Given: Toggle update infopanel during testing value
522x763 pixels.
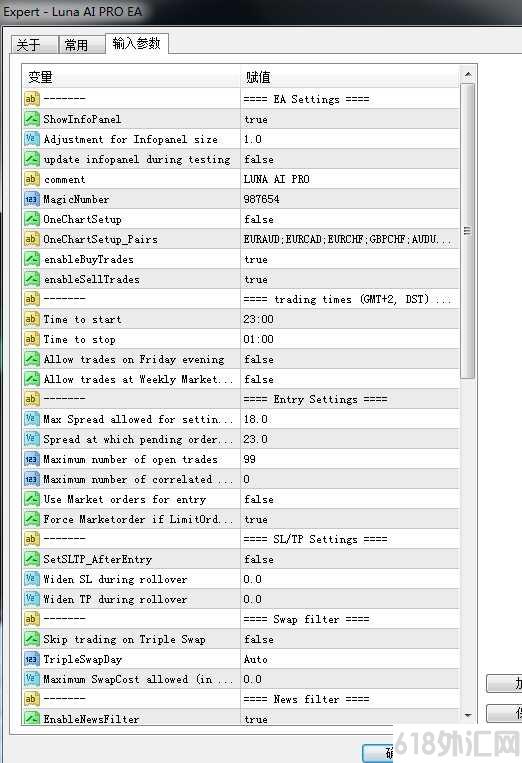Looking at the screenshot, I should pyautogui.click(x=350, y=159).
